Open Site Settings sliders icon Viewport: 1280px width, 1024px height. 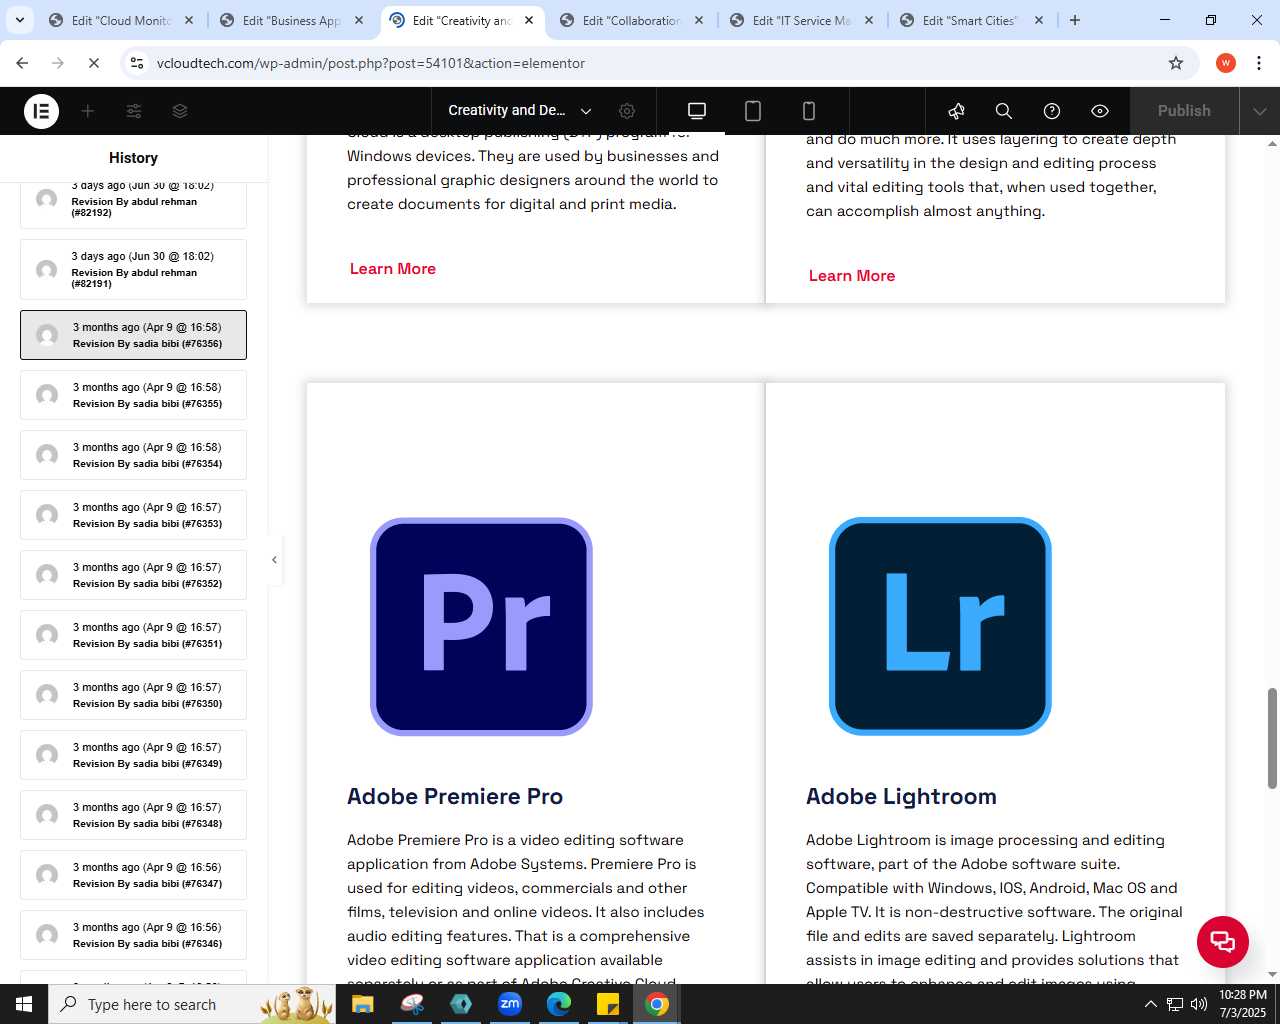pos(134,111)
